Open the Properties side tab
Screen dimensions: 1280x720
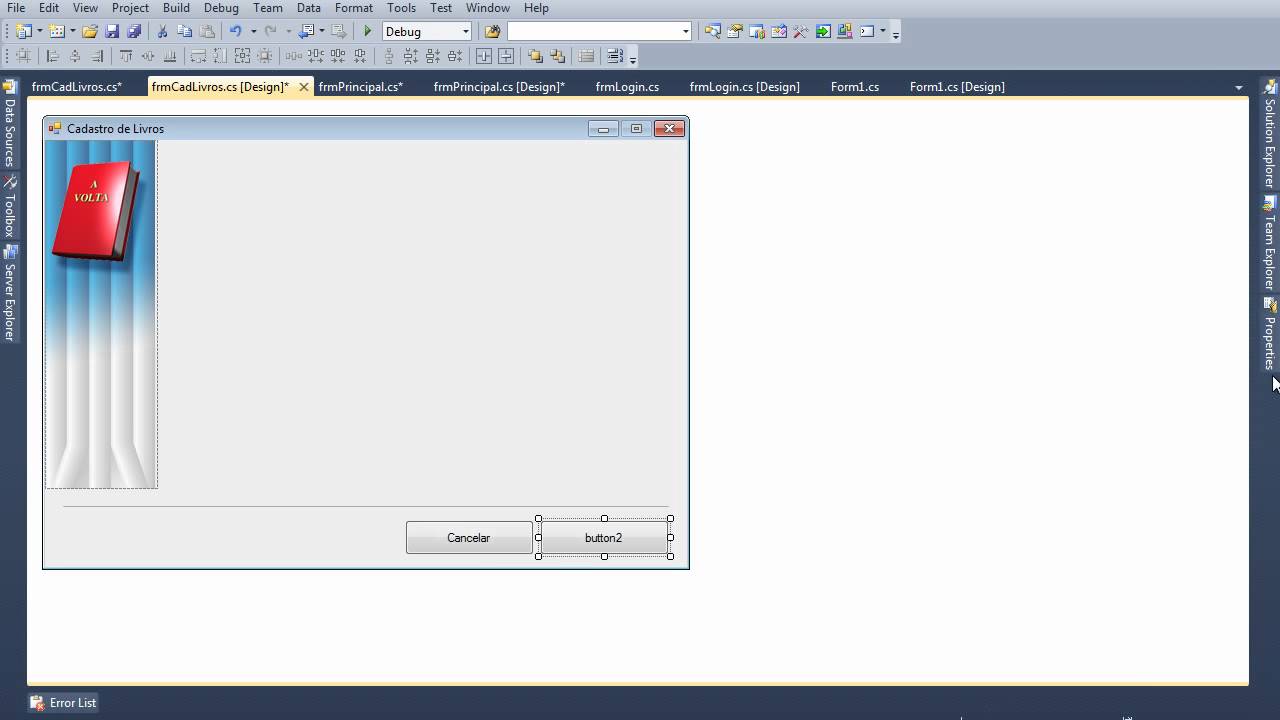[1270, 334]
